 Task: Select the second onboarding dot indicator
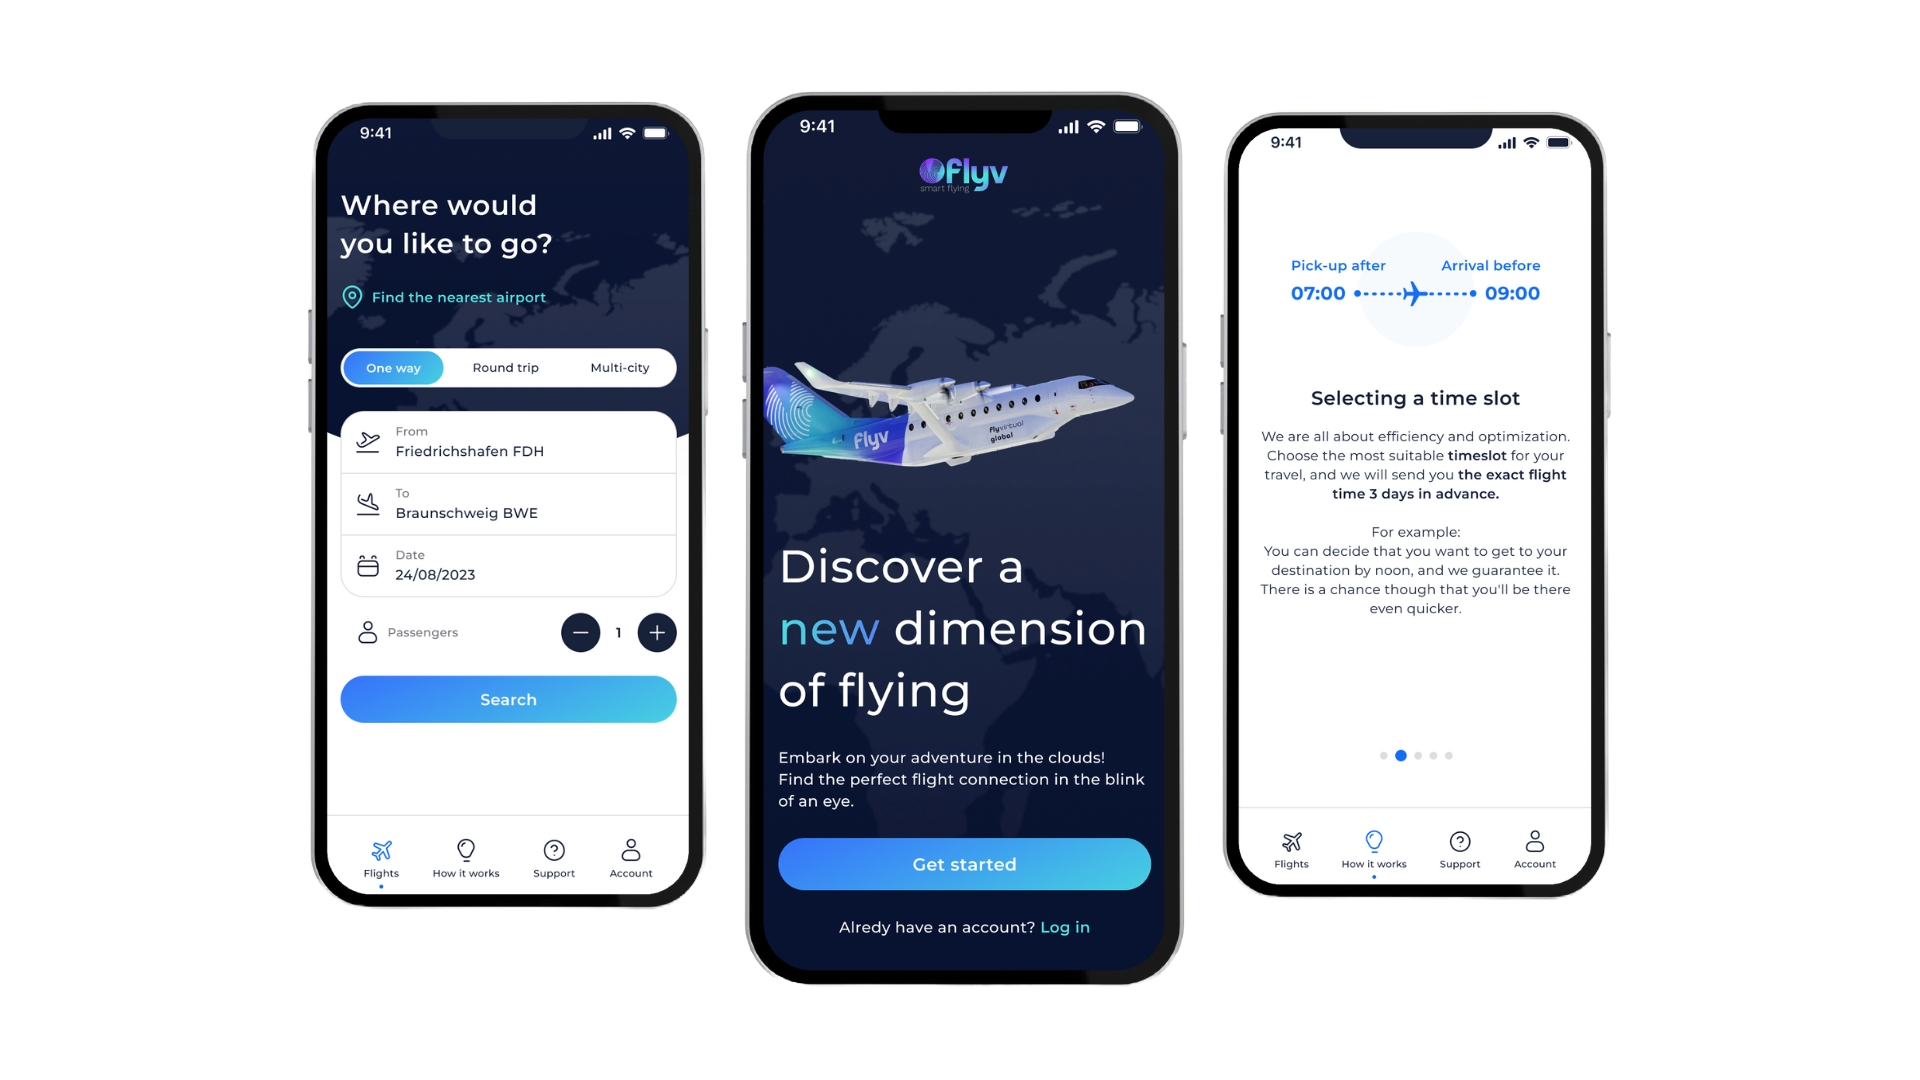(1400, 756)
